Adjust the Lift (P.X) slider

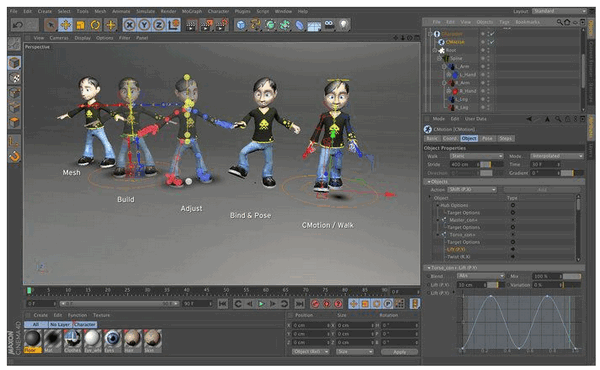click(497, 285)
